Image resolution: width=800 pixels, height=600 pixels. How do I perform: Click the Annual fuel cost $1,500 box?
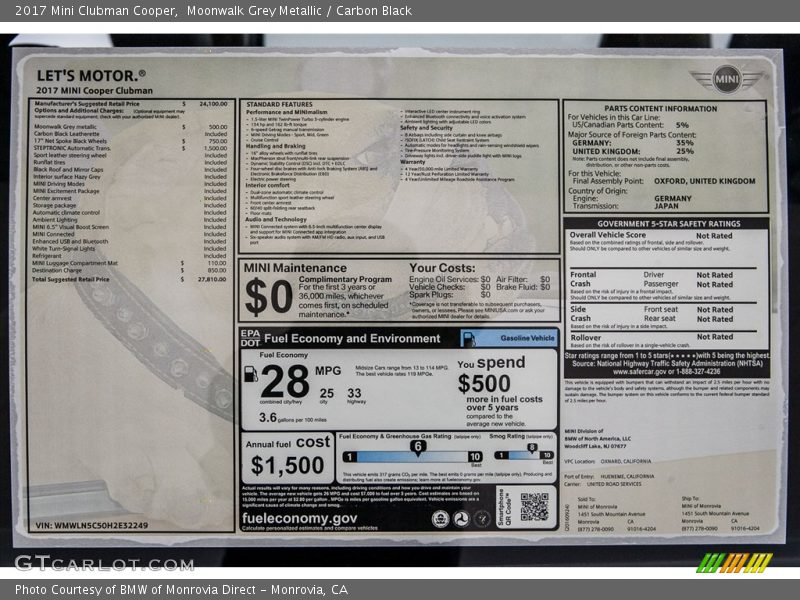[x=288, y=458]
